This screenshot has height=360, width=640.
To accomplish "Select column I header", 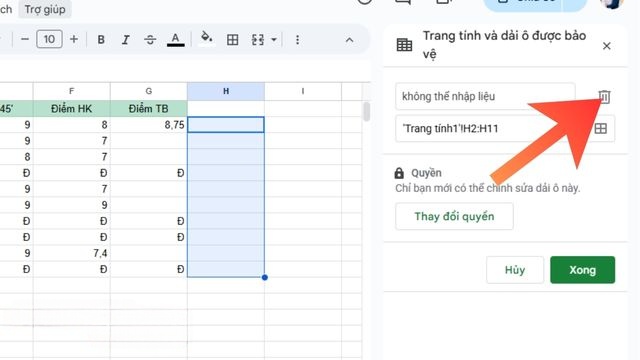I will (x=303, y=91).
